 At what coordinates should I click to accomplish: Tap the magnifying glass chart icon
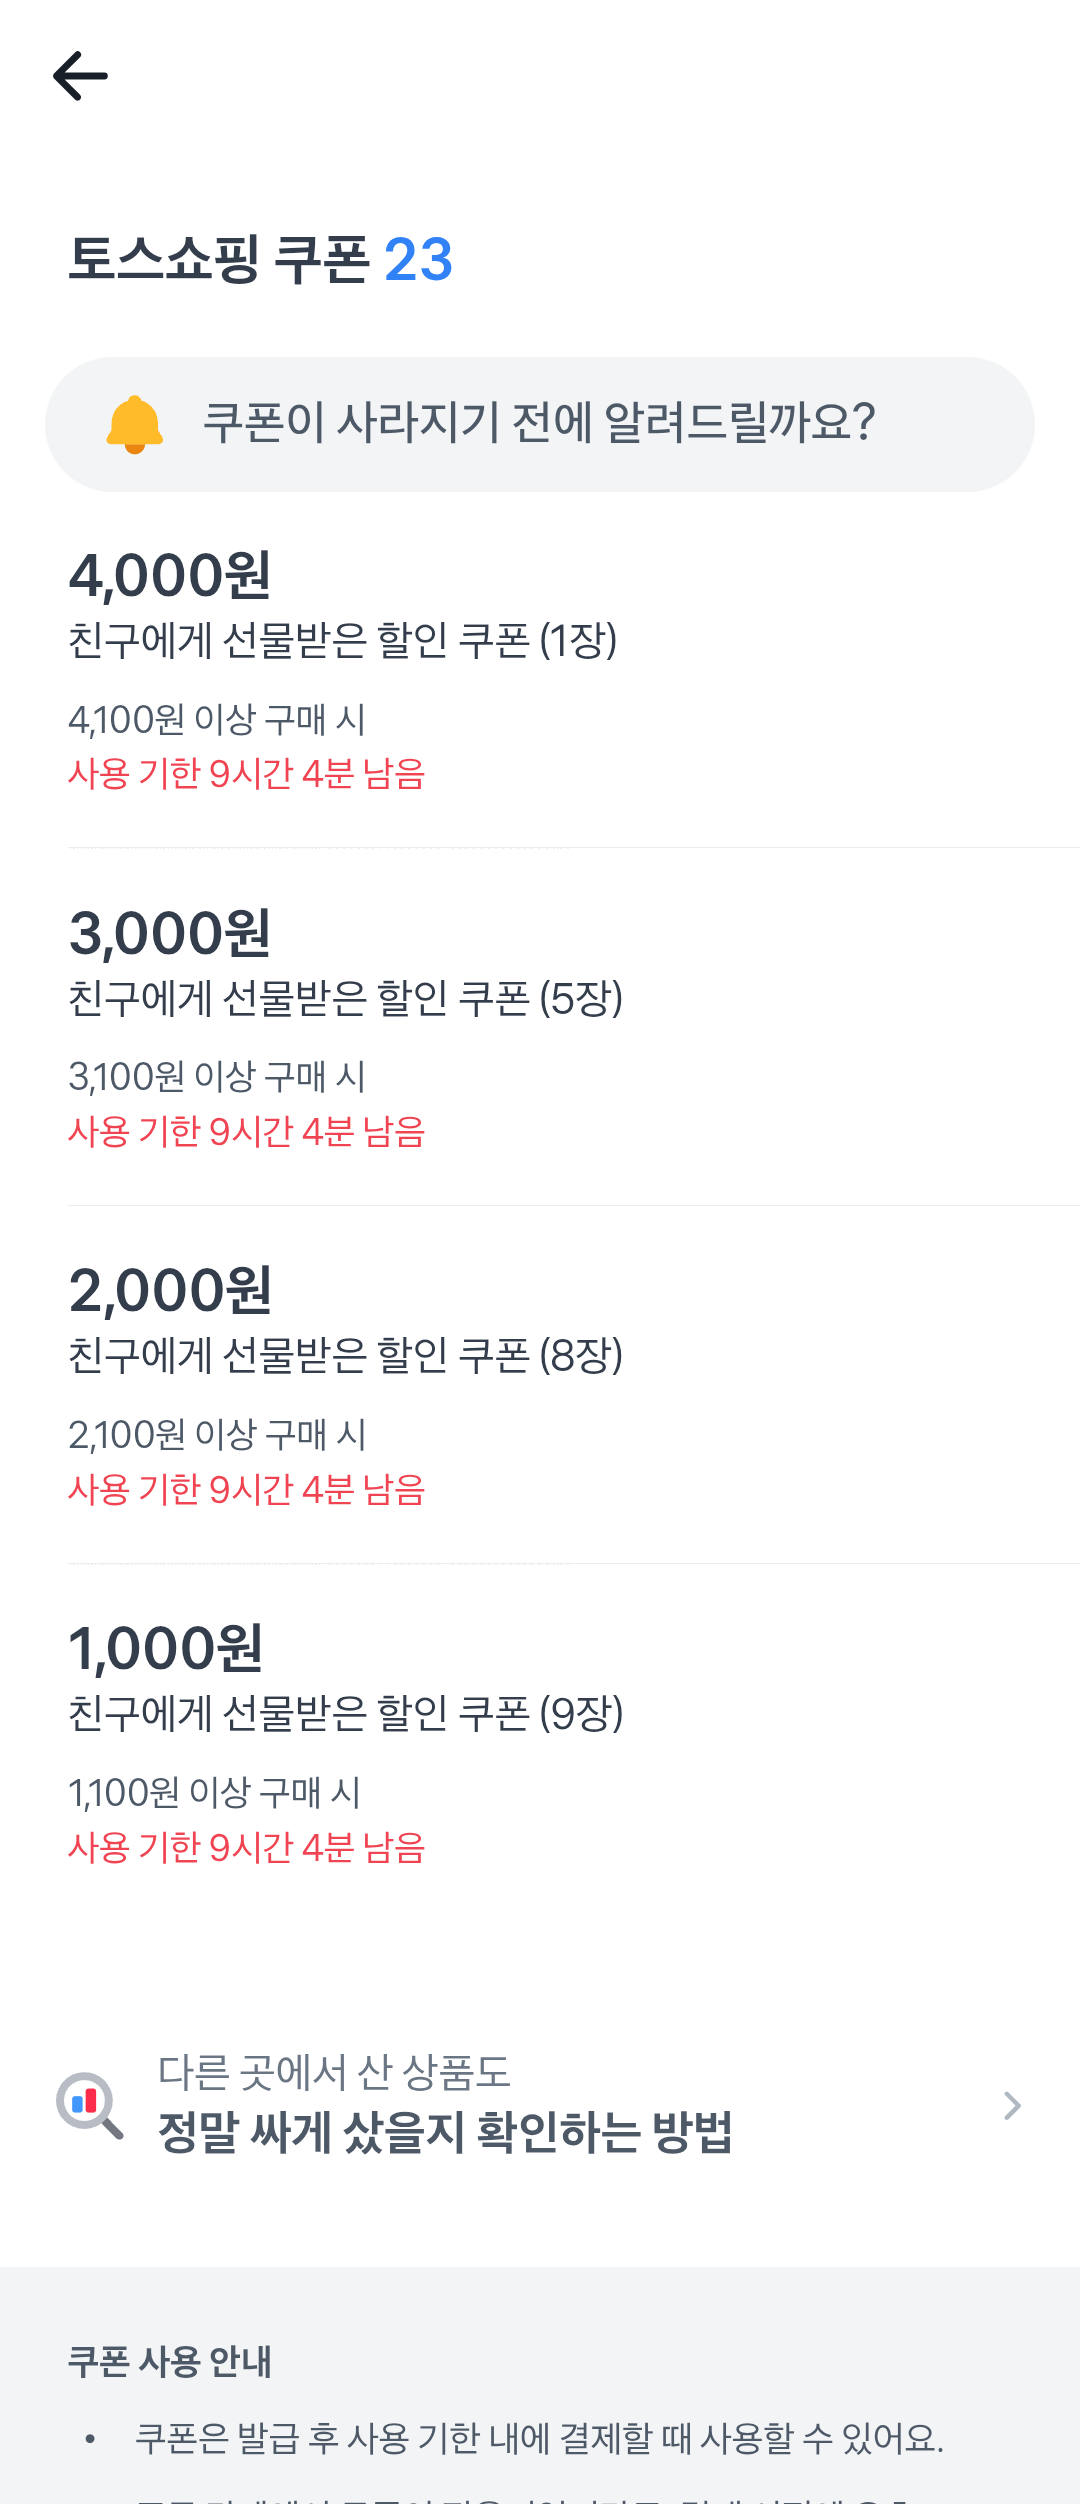point(89,2105)
